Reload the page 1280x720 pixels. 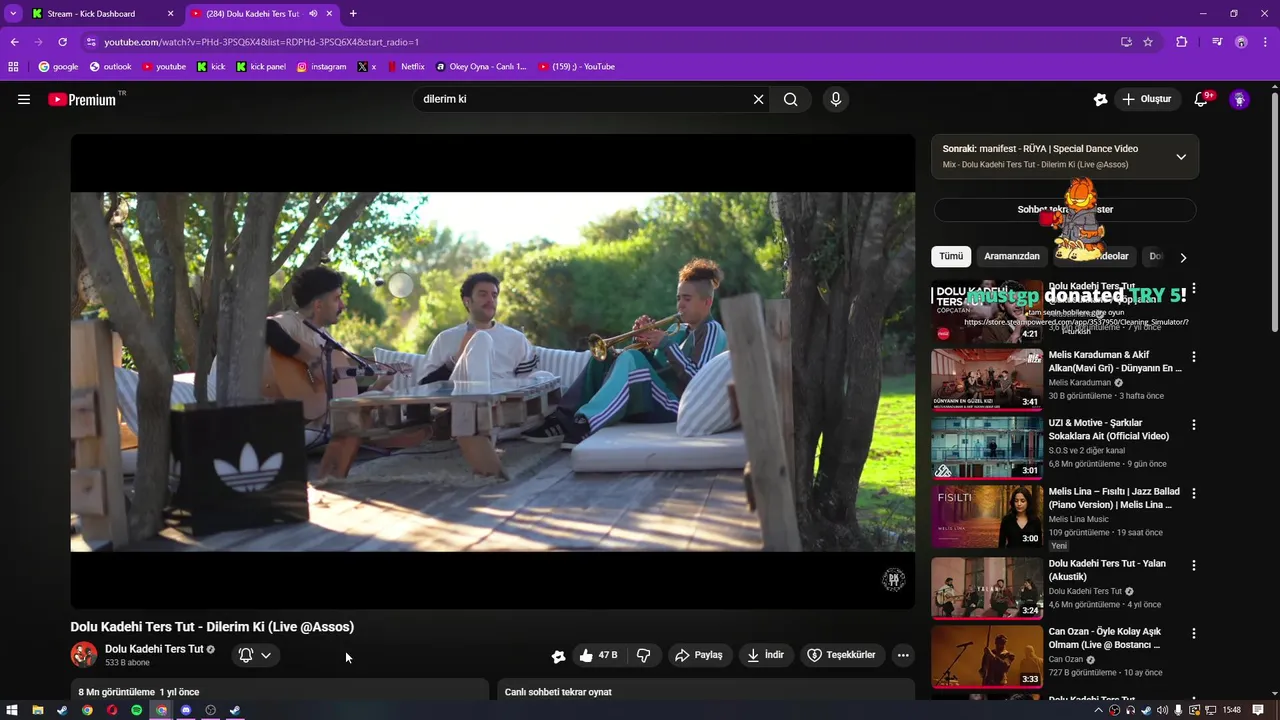(62, 42)
